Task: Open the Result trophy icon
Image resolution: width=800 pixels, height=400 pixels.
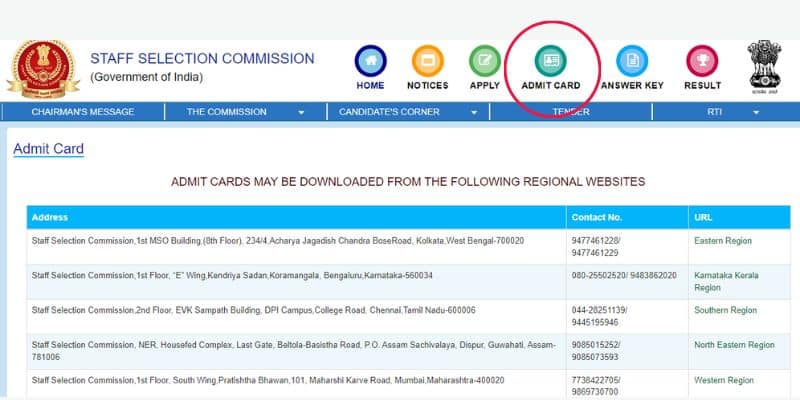Action: pyautogui.click(x=702, y=61)
